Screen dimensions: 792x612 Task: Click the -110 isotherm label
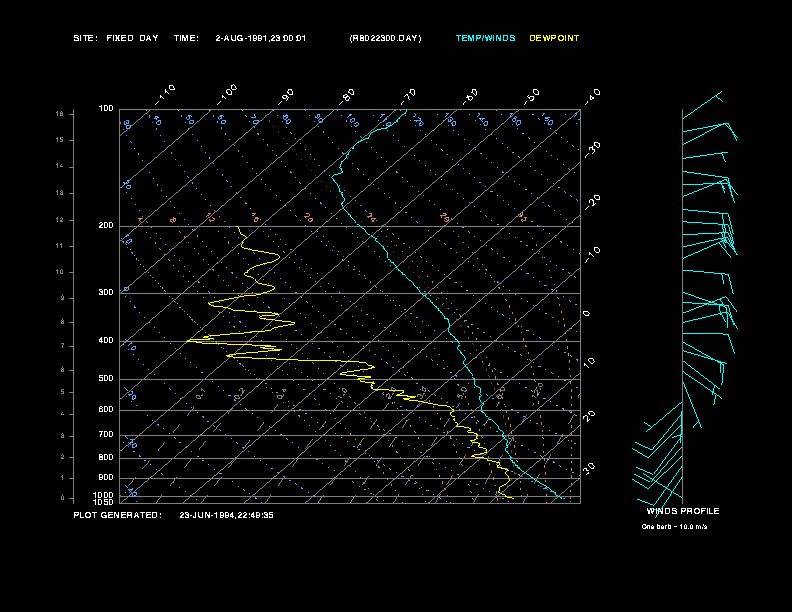165,95
